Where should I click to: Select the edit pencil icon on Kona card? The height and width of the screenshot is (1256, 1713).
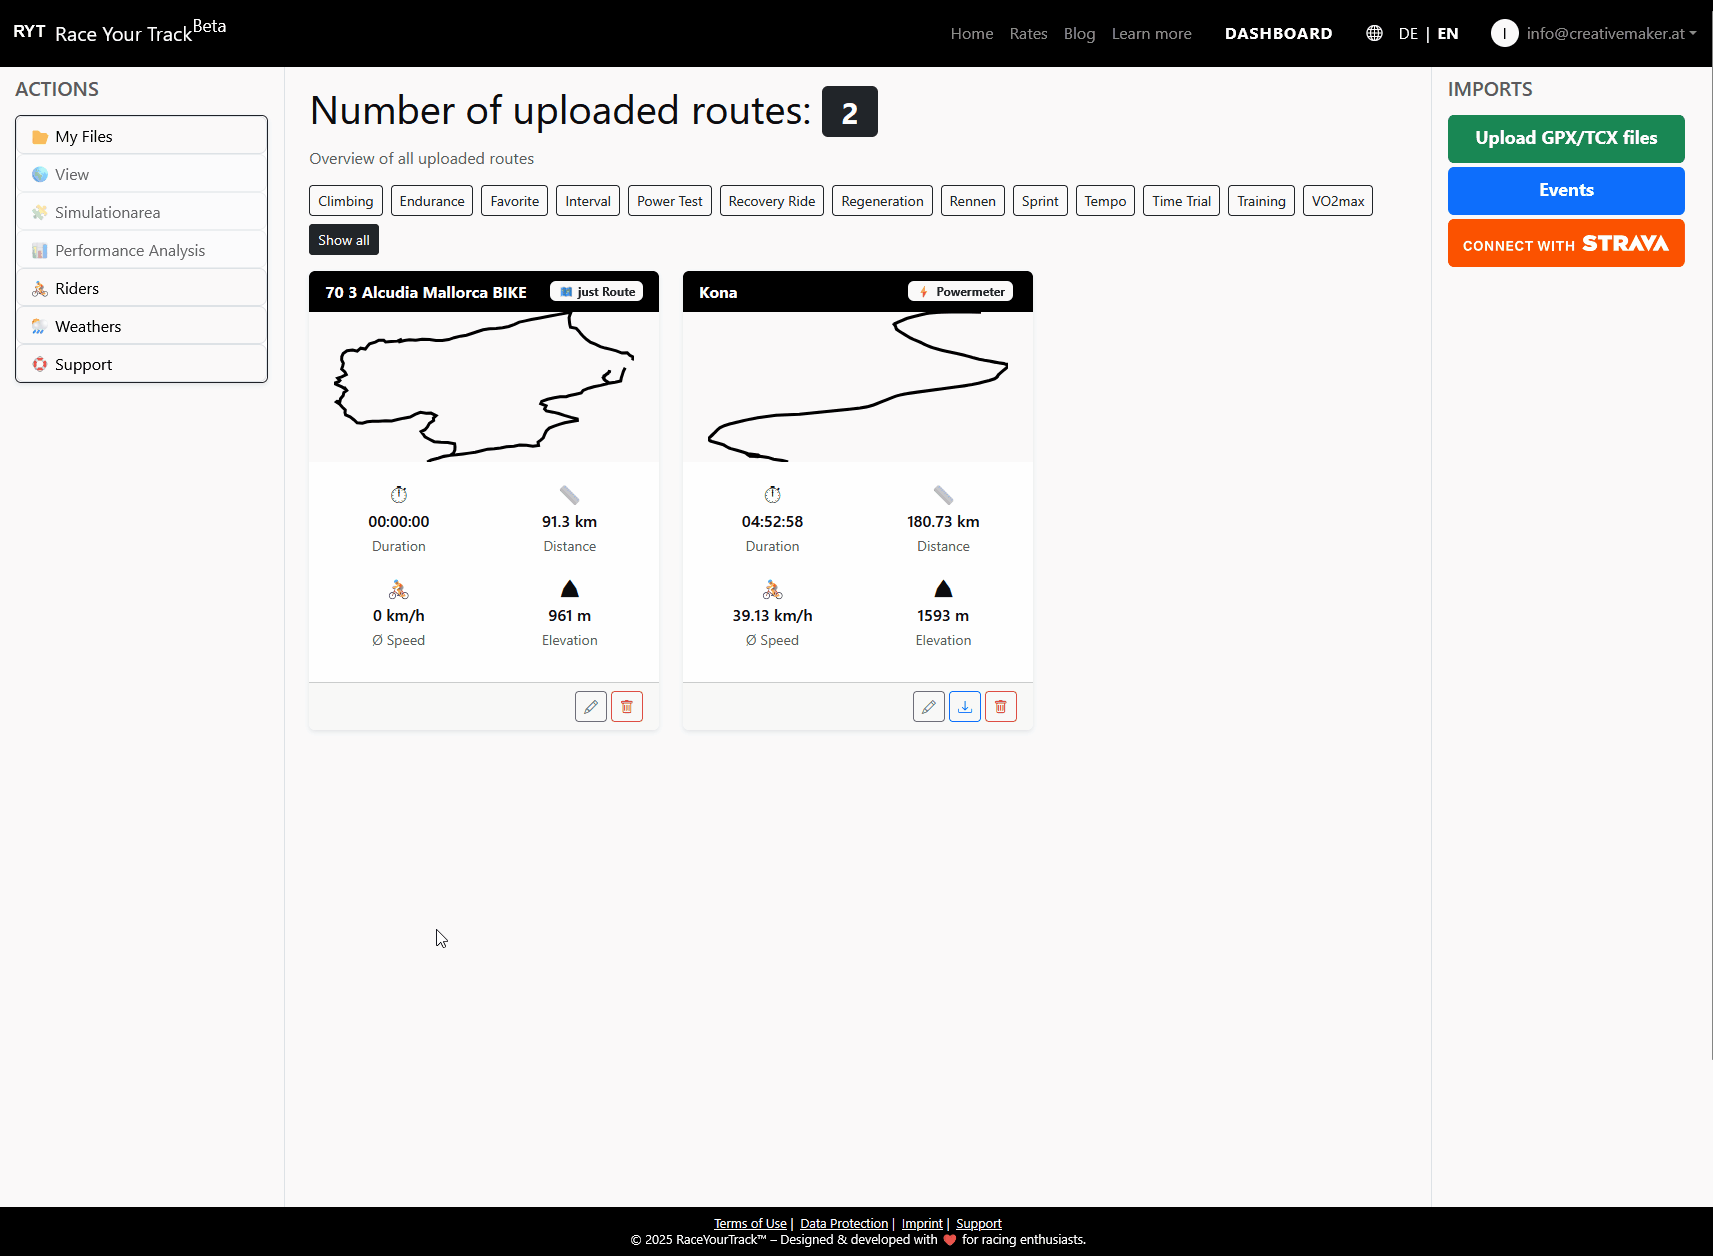[x=928, y=706]
